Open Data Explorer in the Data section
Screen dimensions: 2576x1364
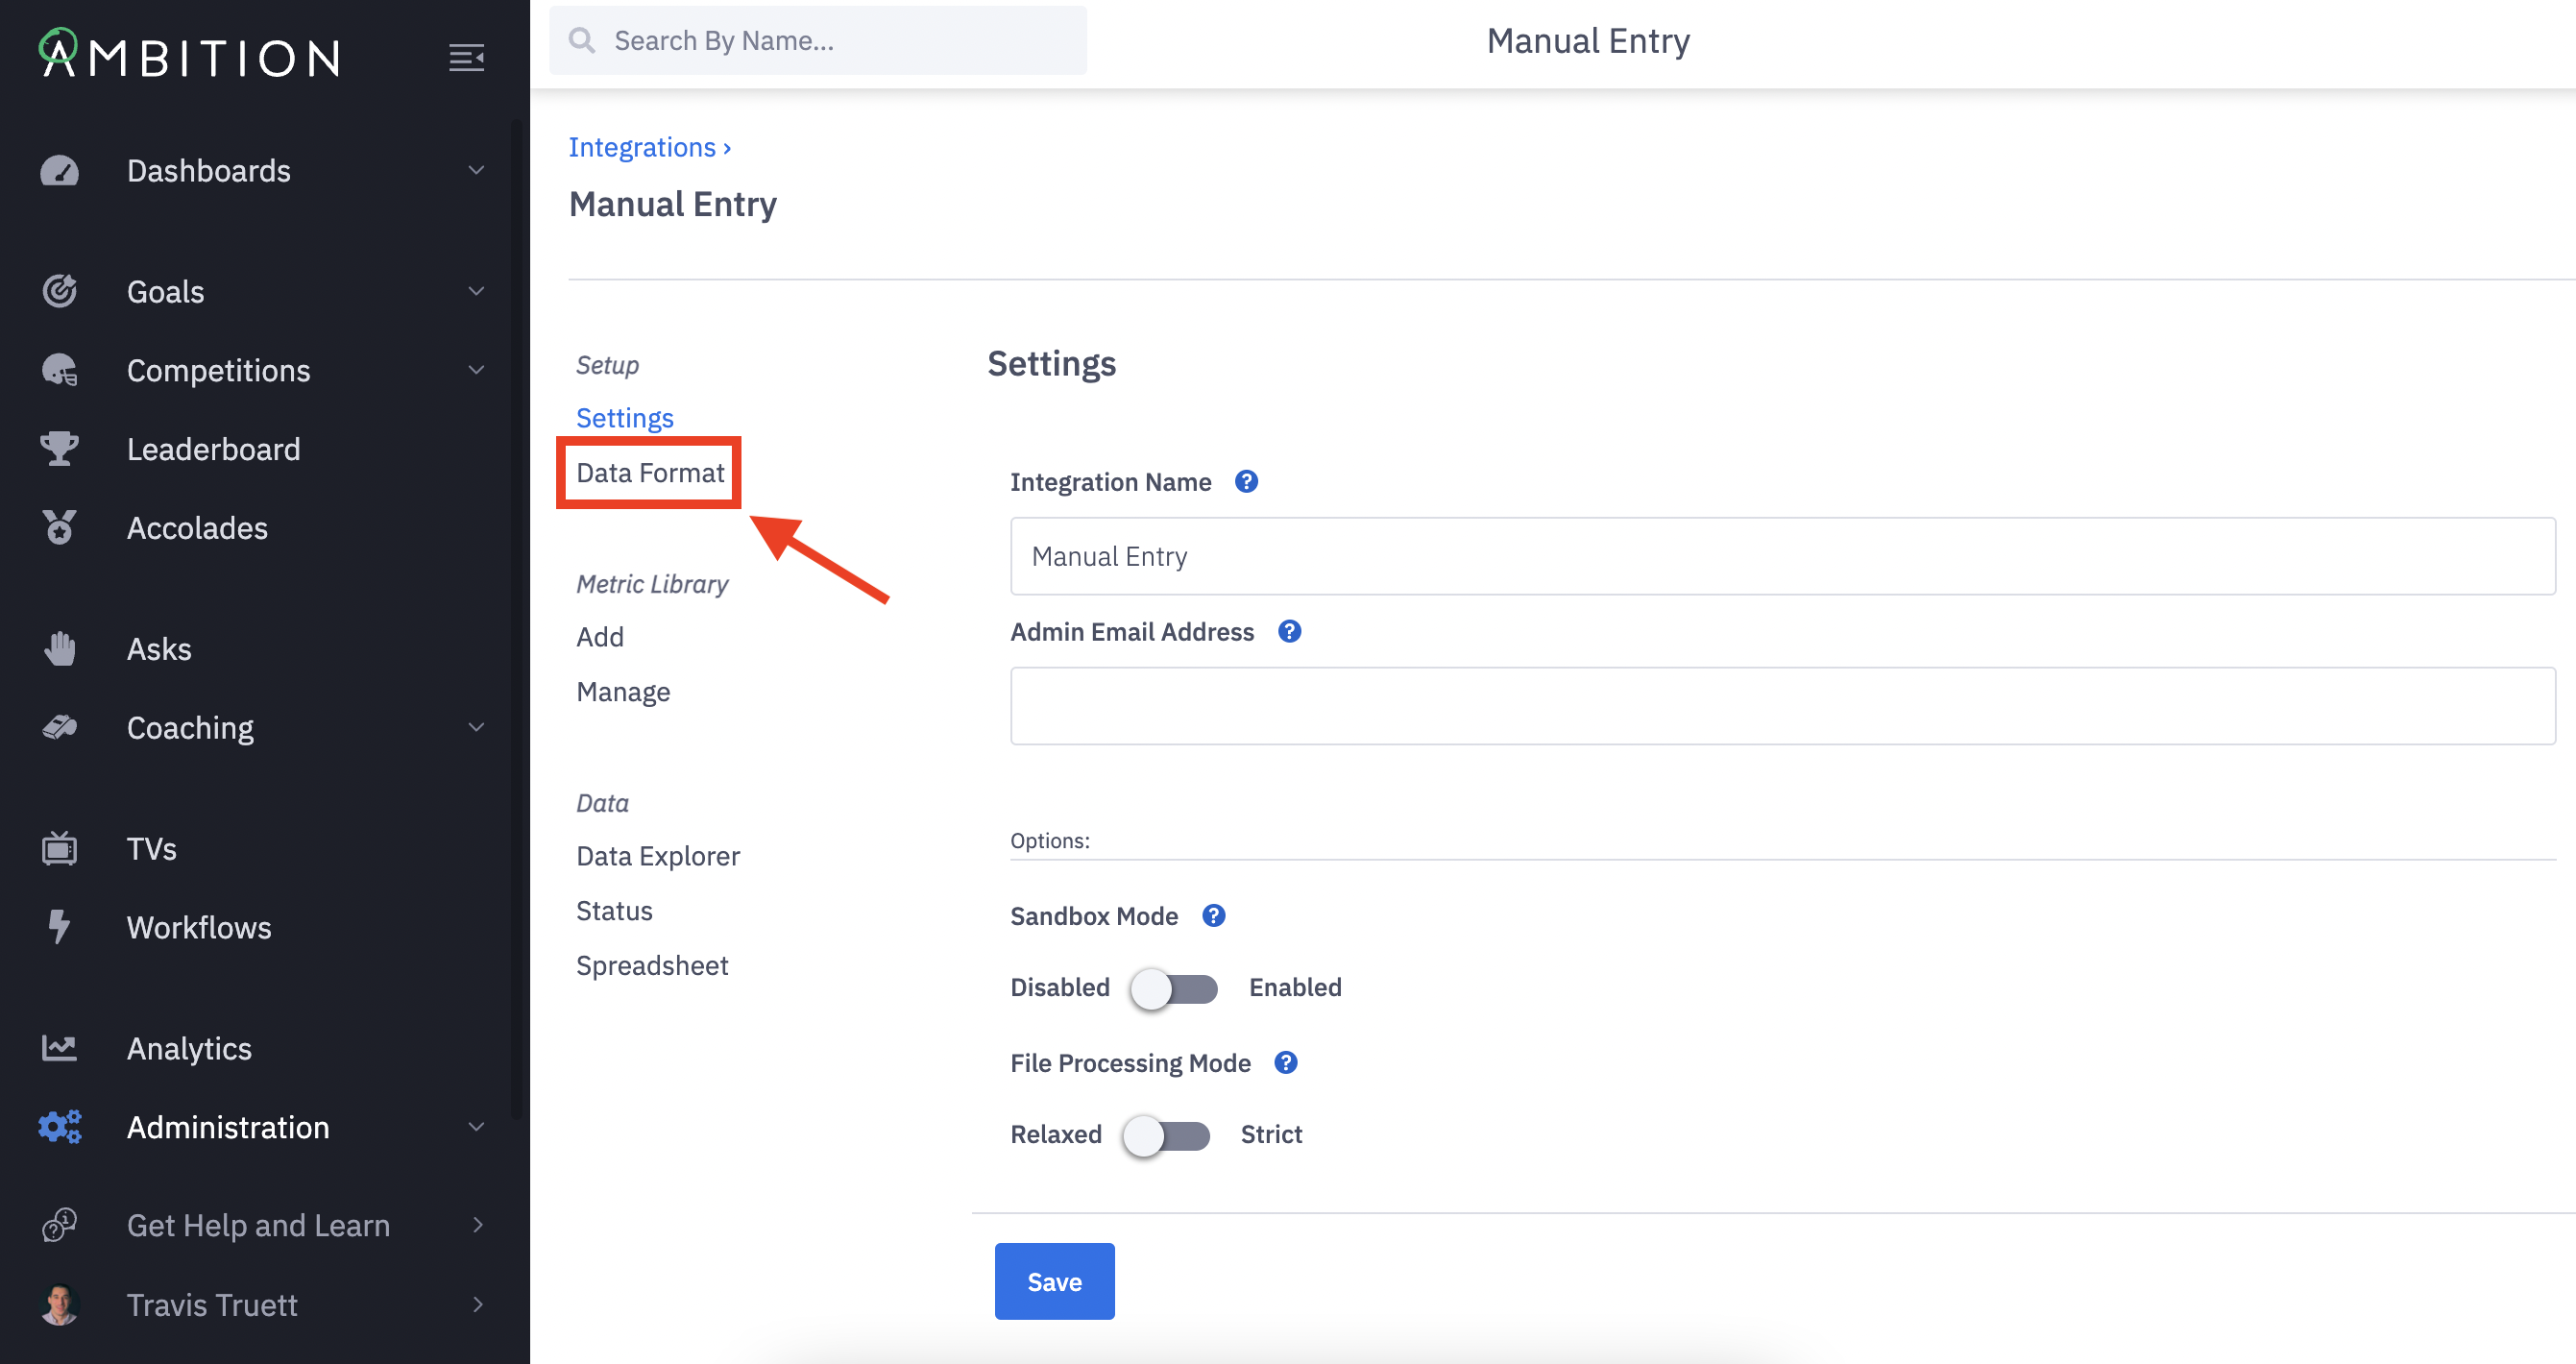tap(658, 856)
